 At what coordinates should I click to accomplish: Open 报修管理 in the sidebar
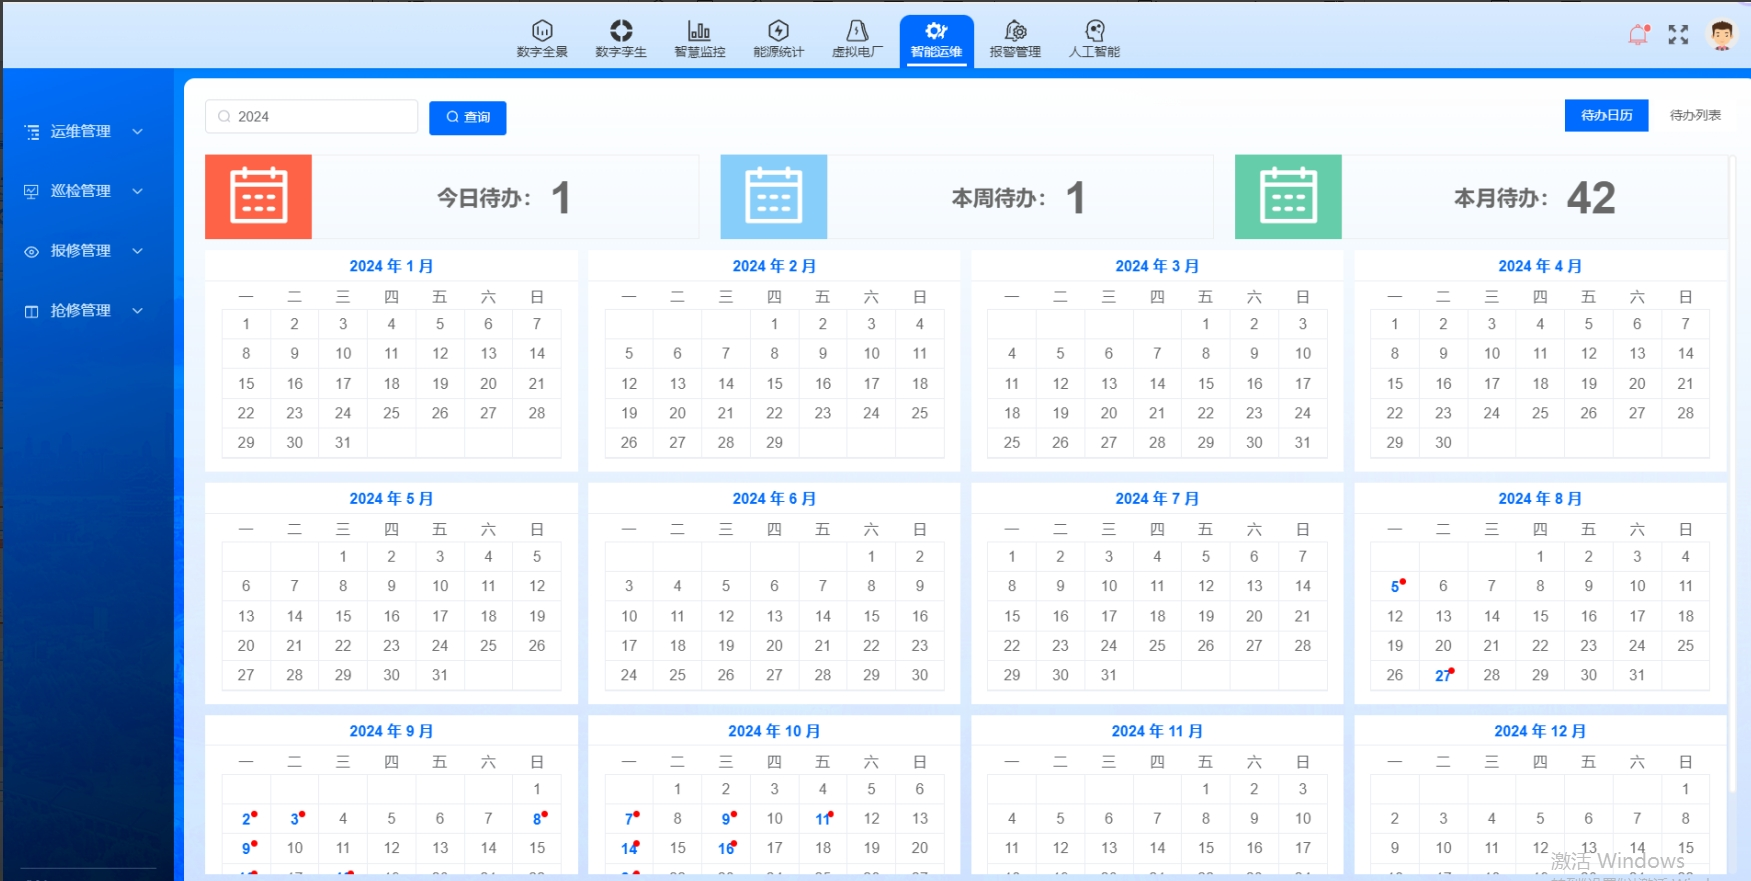pyautogui.click(x=81, y=251)
